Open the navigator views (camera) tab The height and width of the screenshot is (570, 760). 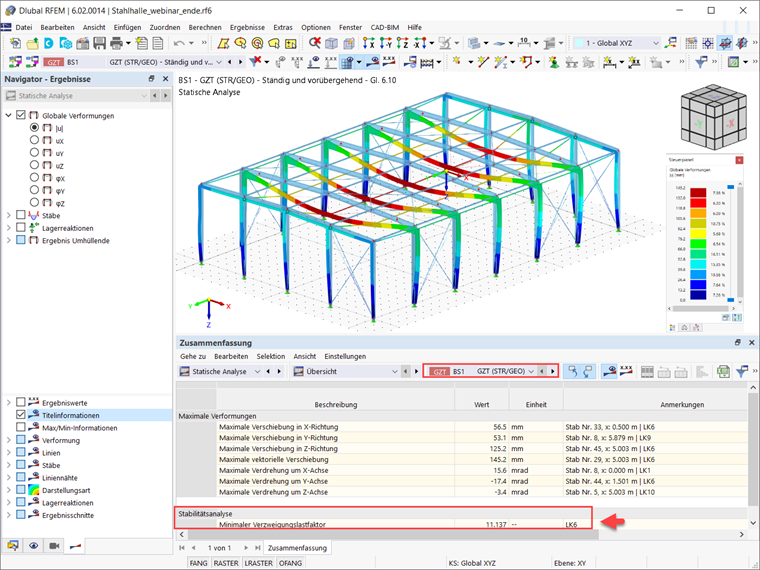coord(54,546)
